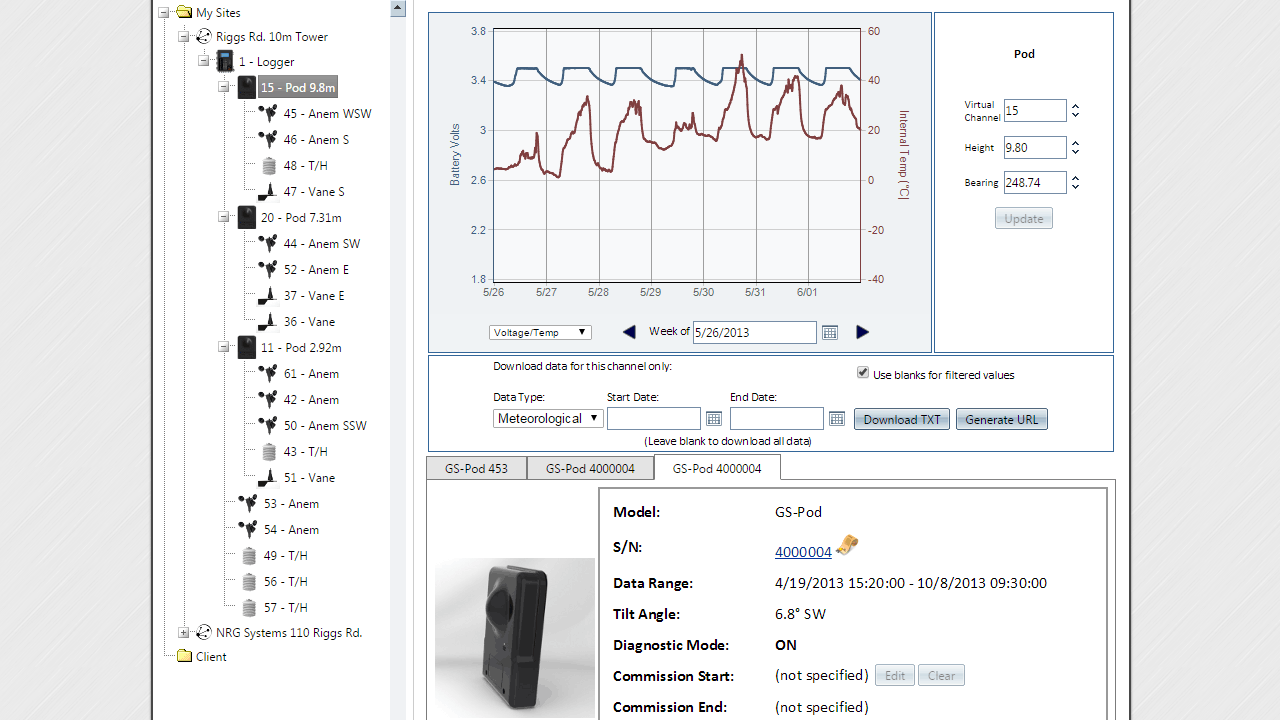This screenshot has height=720, width=1280.
Task: Increase the Bearing stepper value
Action: click(x=1075, y=178)
